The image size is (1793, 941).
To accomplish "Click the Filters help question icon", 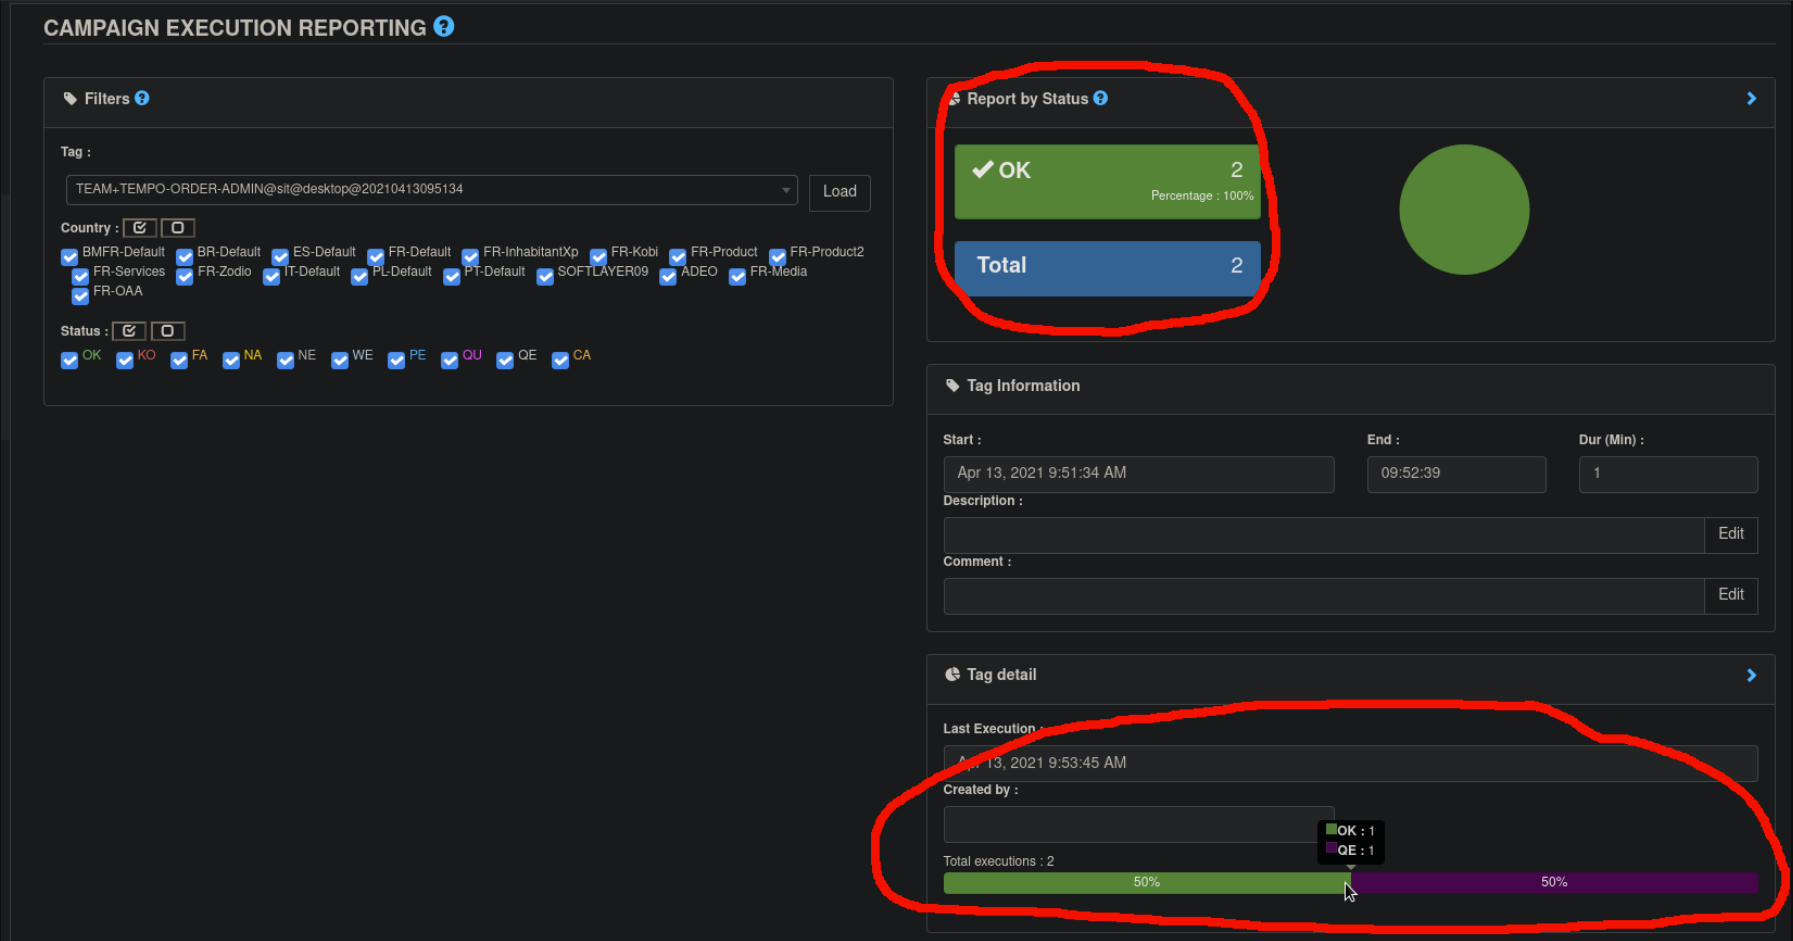I will click(x=142, y=98).
